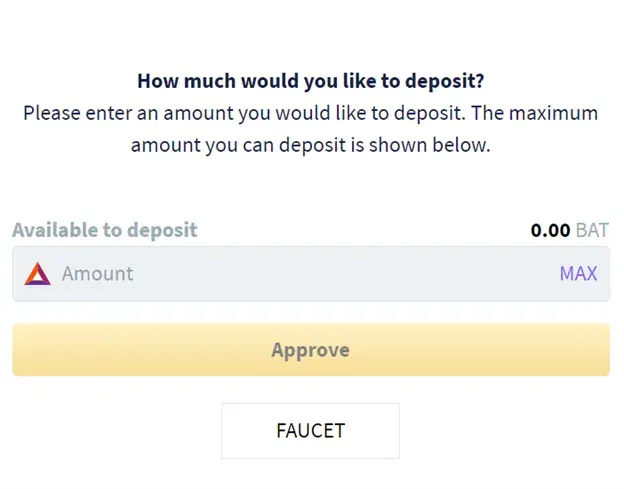This screenshot has width=624, height=489.
Task: Click the 0.00 balance value
Action: [550, 230]
